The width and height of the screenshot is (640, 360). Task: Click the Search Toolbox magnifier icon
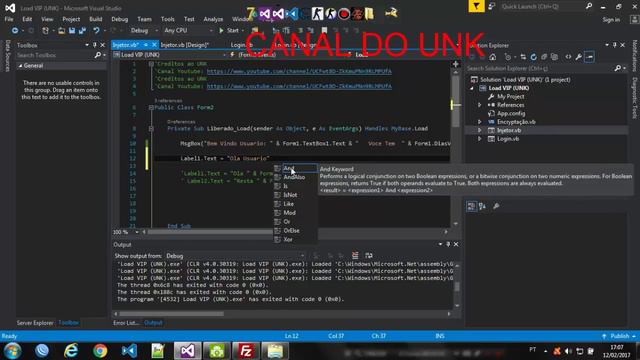[98, 55]
